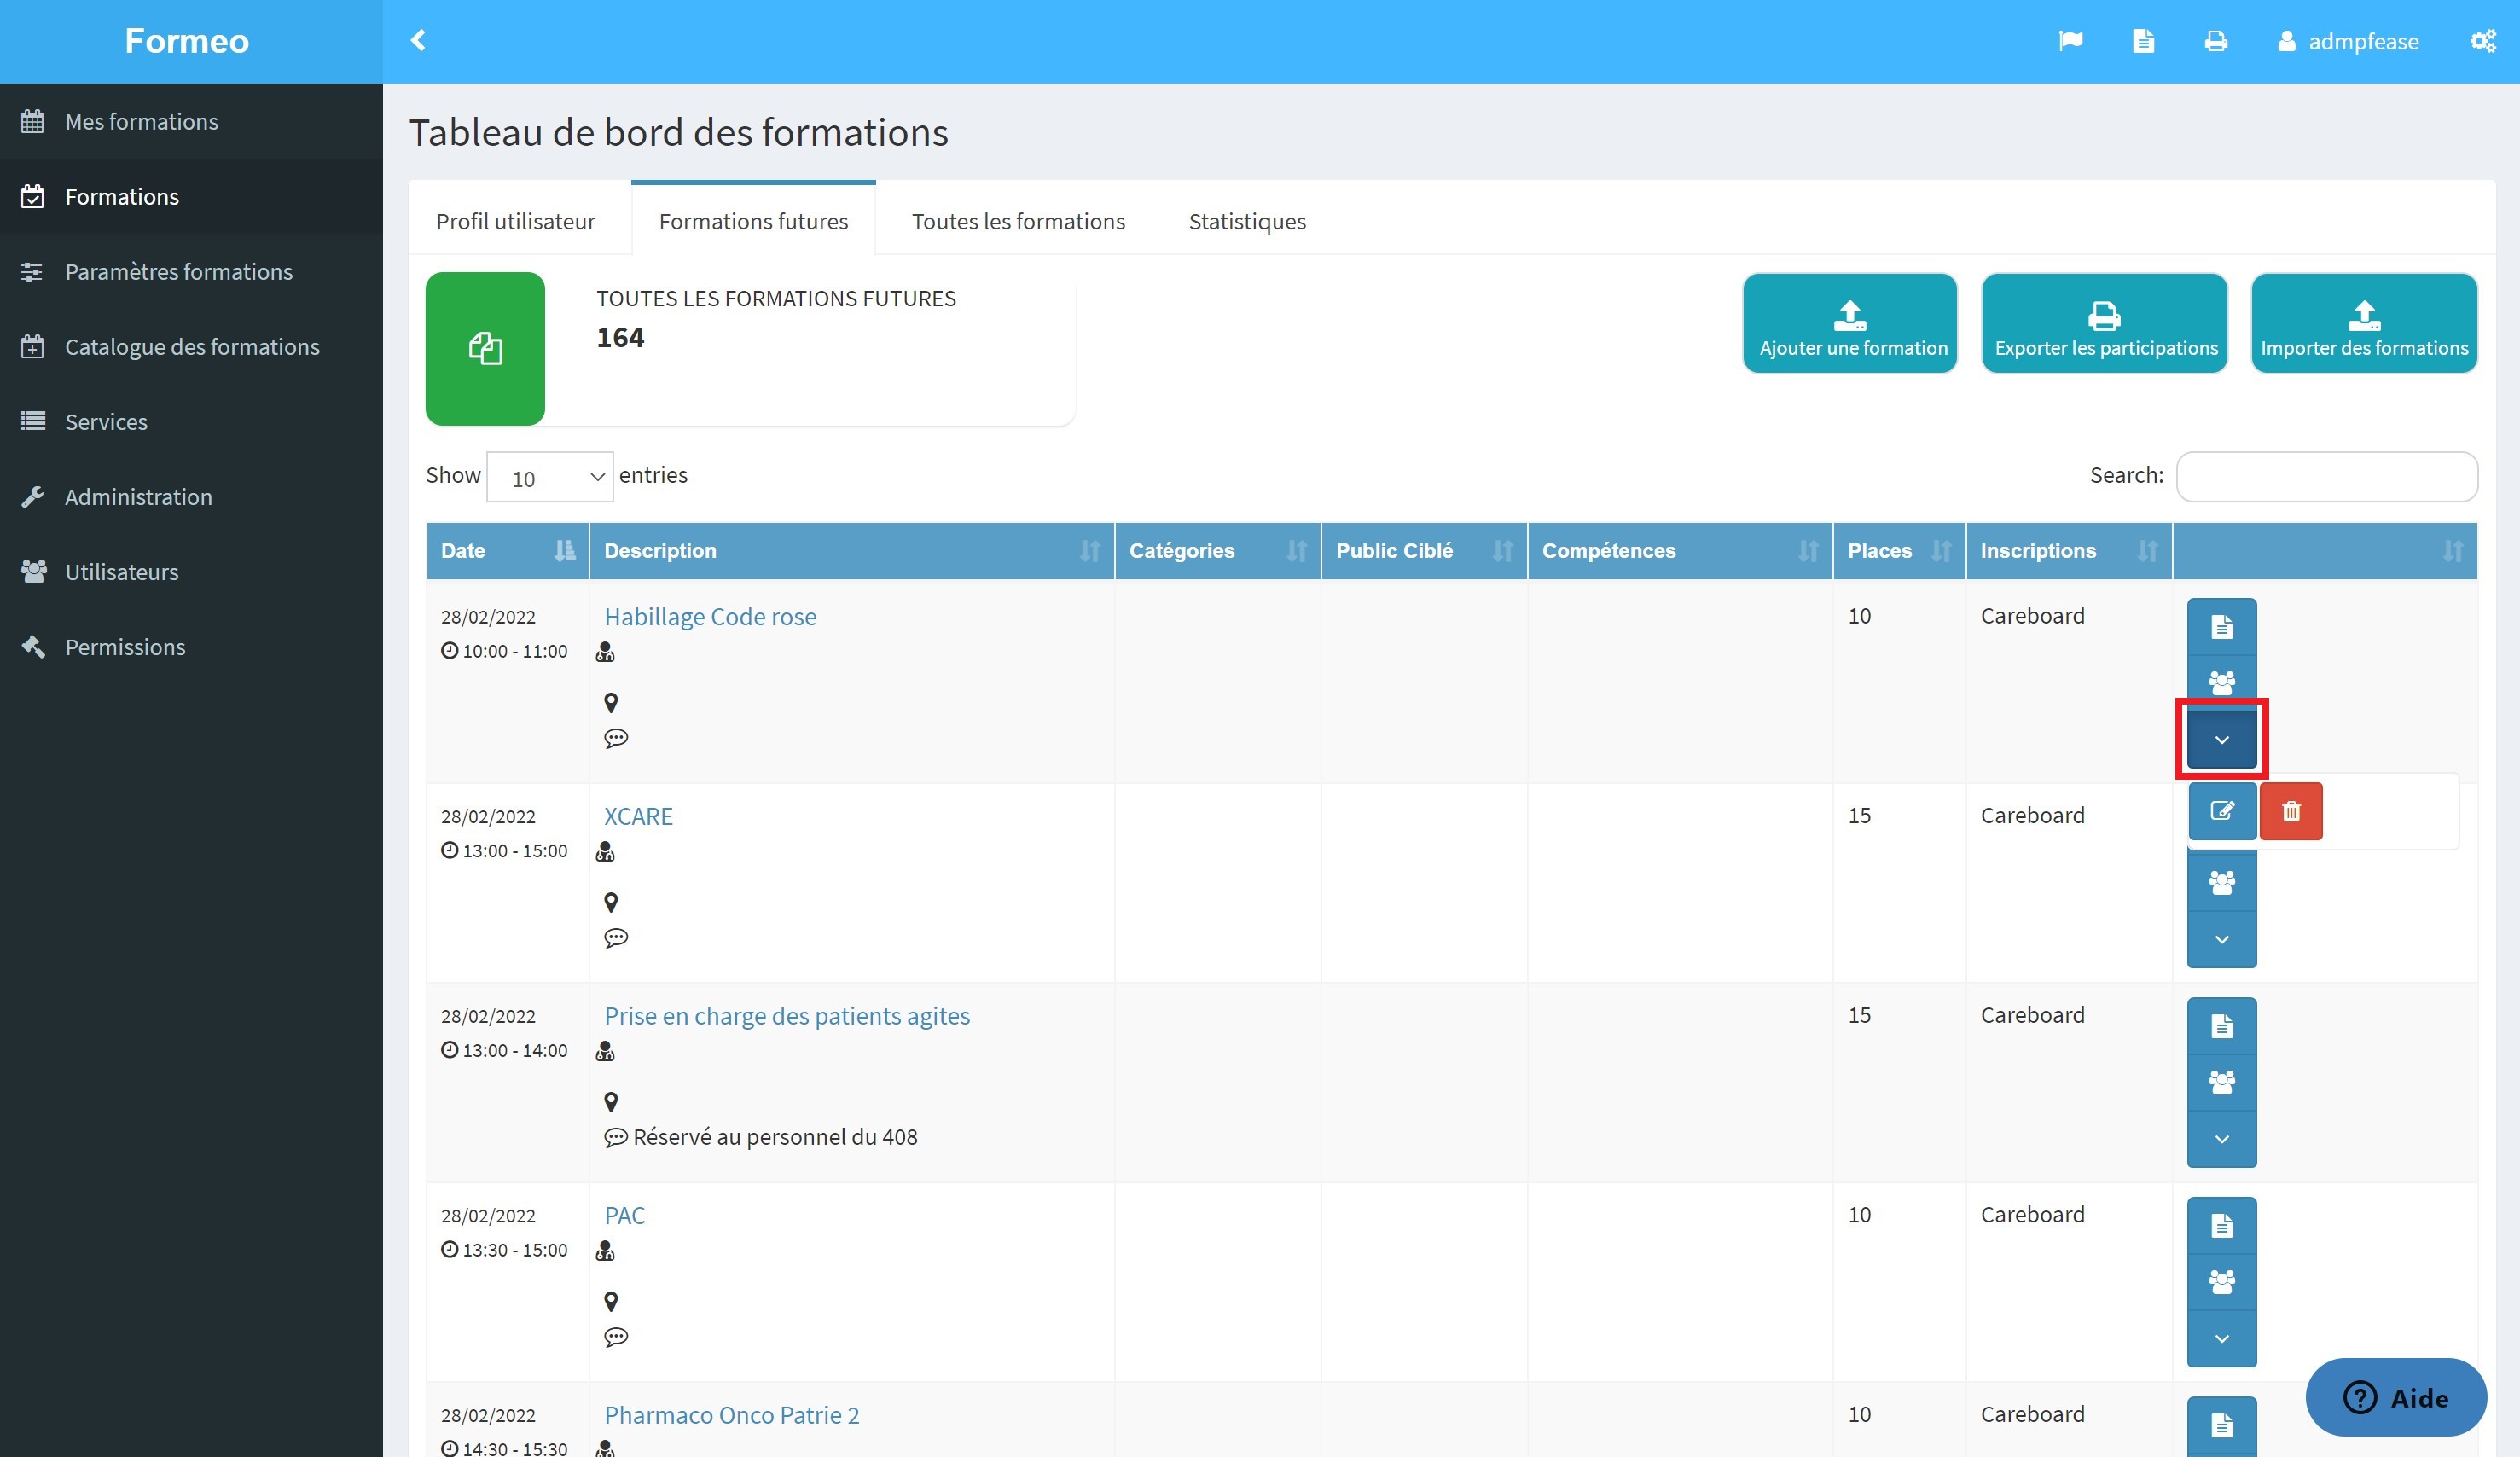Open Permissions in the sidebar

tap(191, 646)
